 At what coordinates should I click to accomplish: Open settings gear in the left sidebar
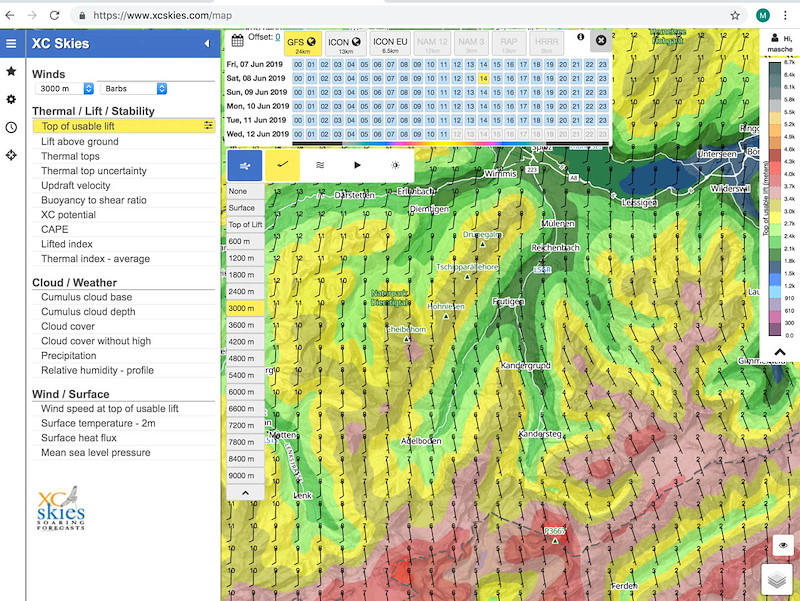click(x=11, y=99)
